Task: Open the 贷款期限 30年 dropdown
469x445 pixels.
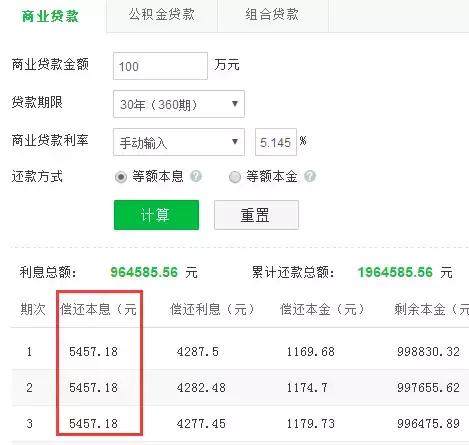Action: [x=179, y=104]
